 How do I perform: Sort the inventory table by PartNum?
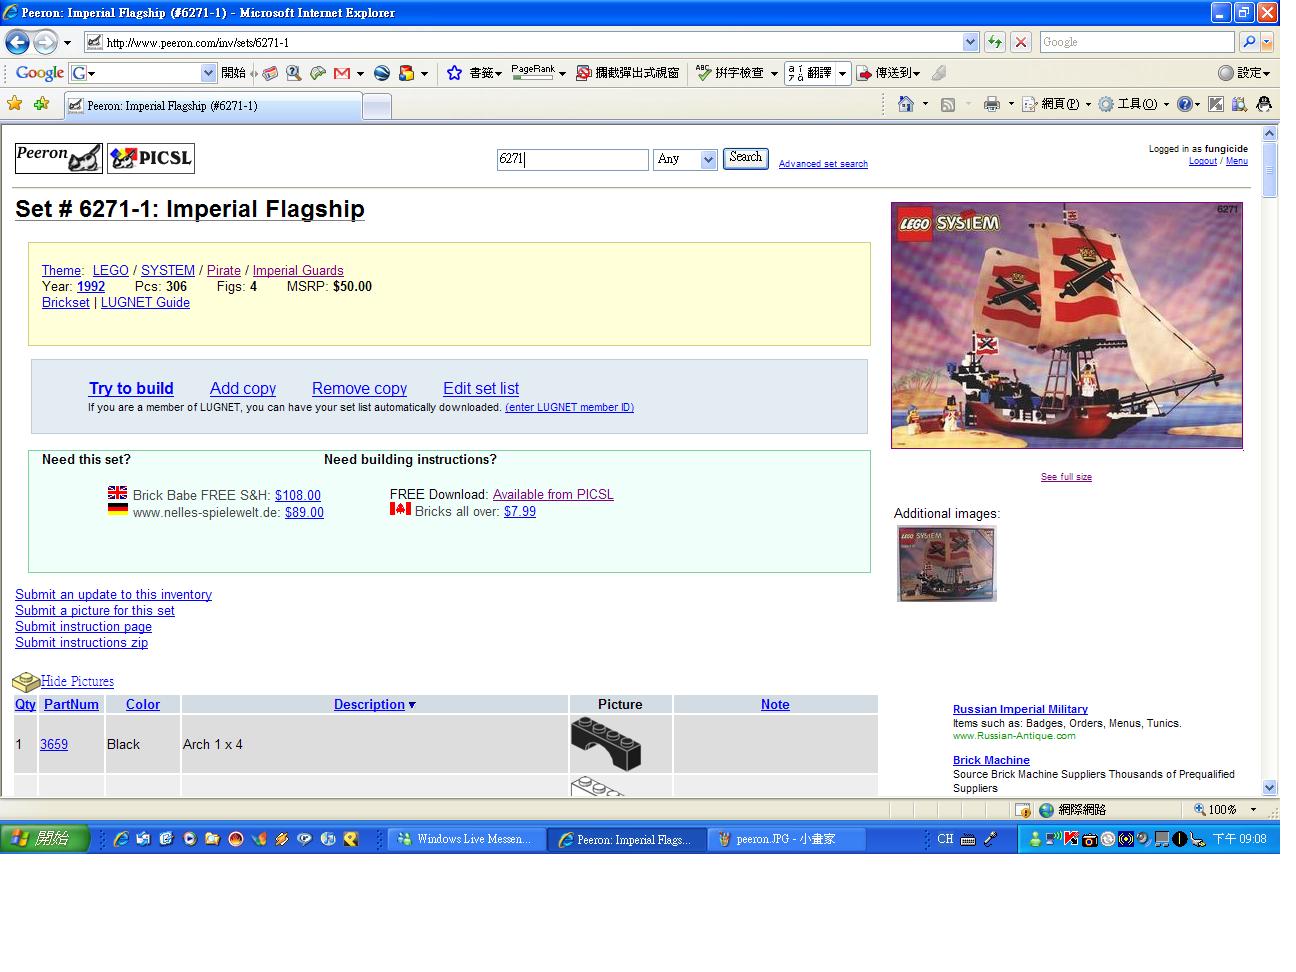point(71,705)
